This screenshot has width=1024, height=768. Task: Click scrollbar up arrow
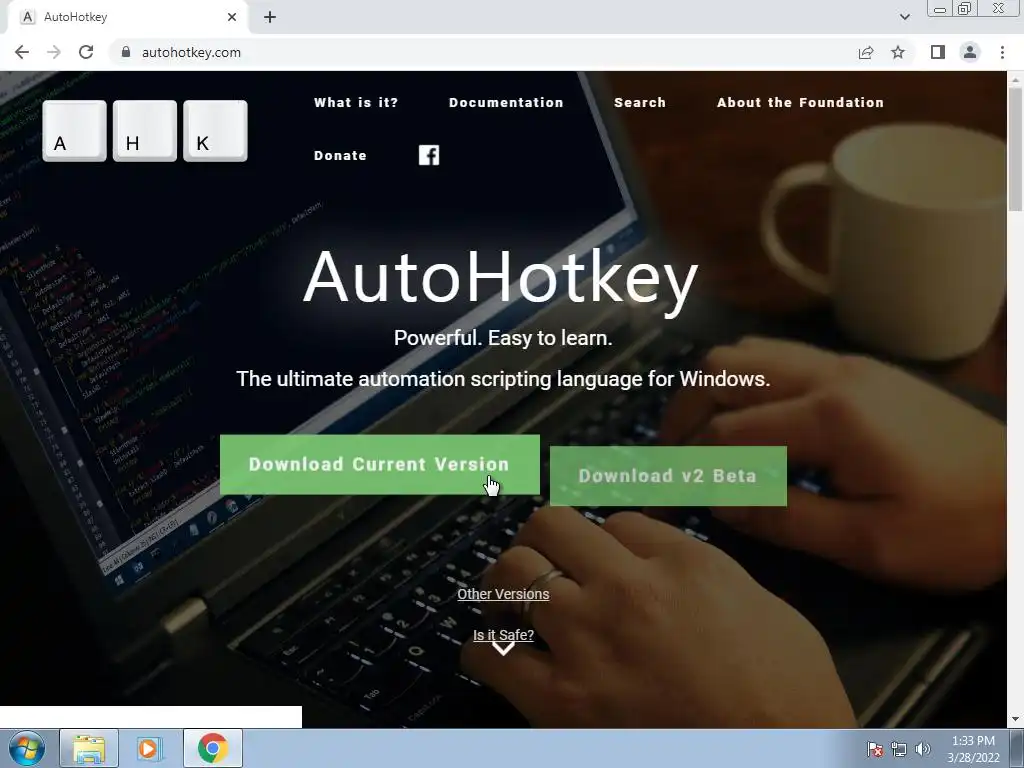click(1015, 78)
